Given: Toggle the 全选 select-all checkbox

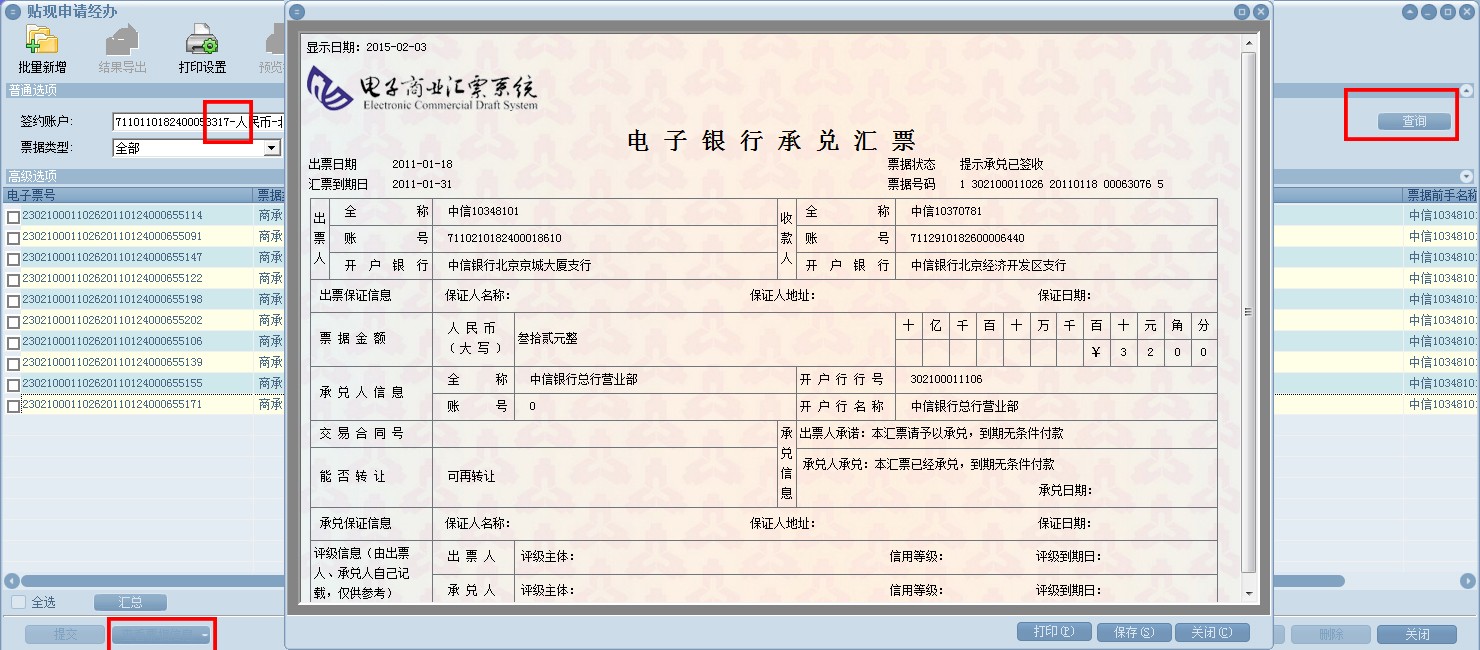Looking at the screenshot, I should coord(18,602).
